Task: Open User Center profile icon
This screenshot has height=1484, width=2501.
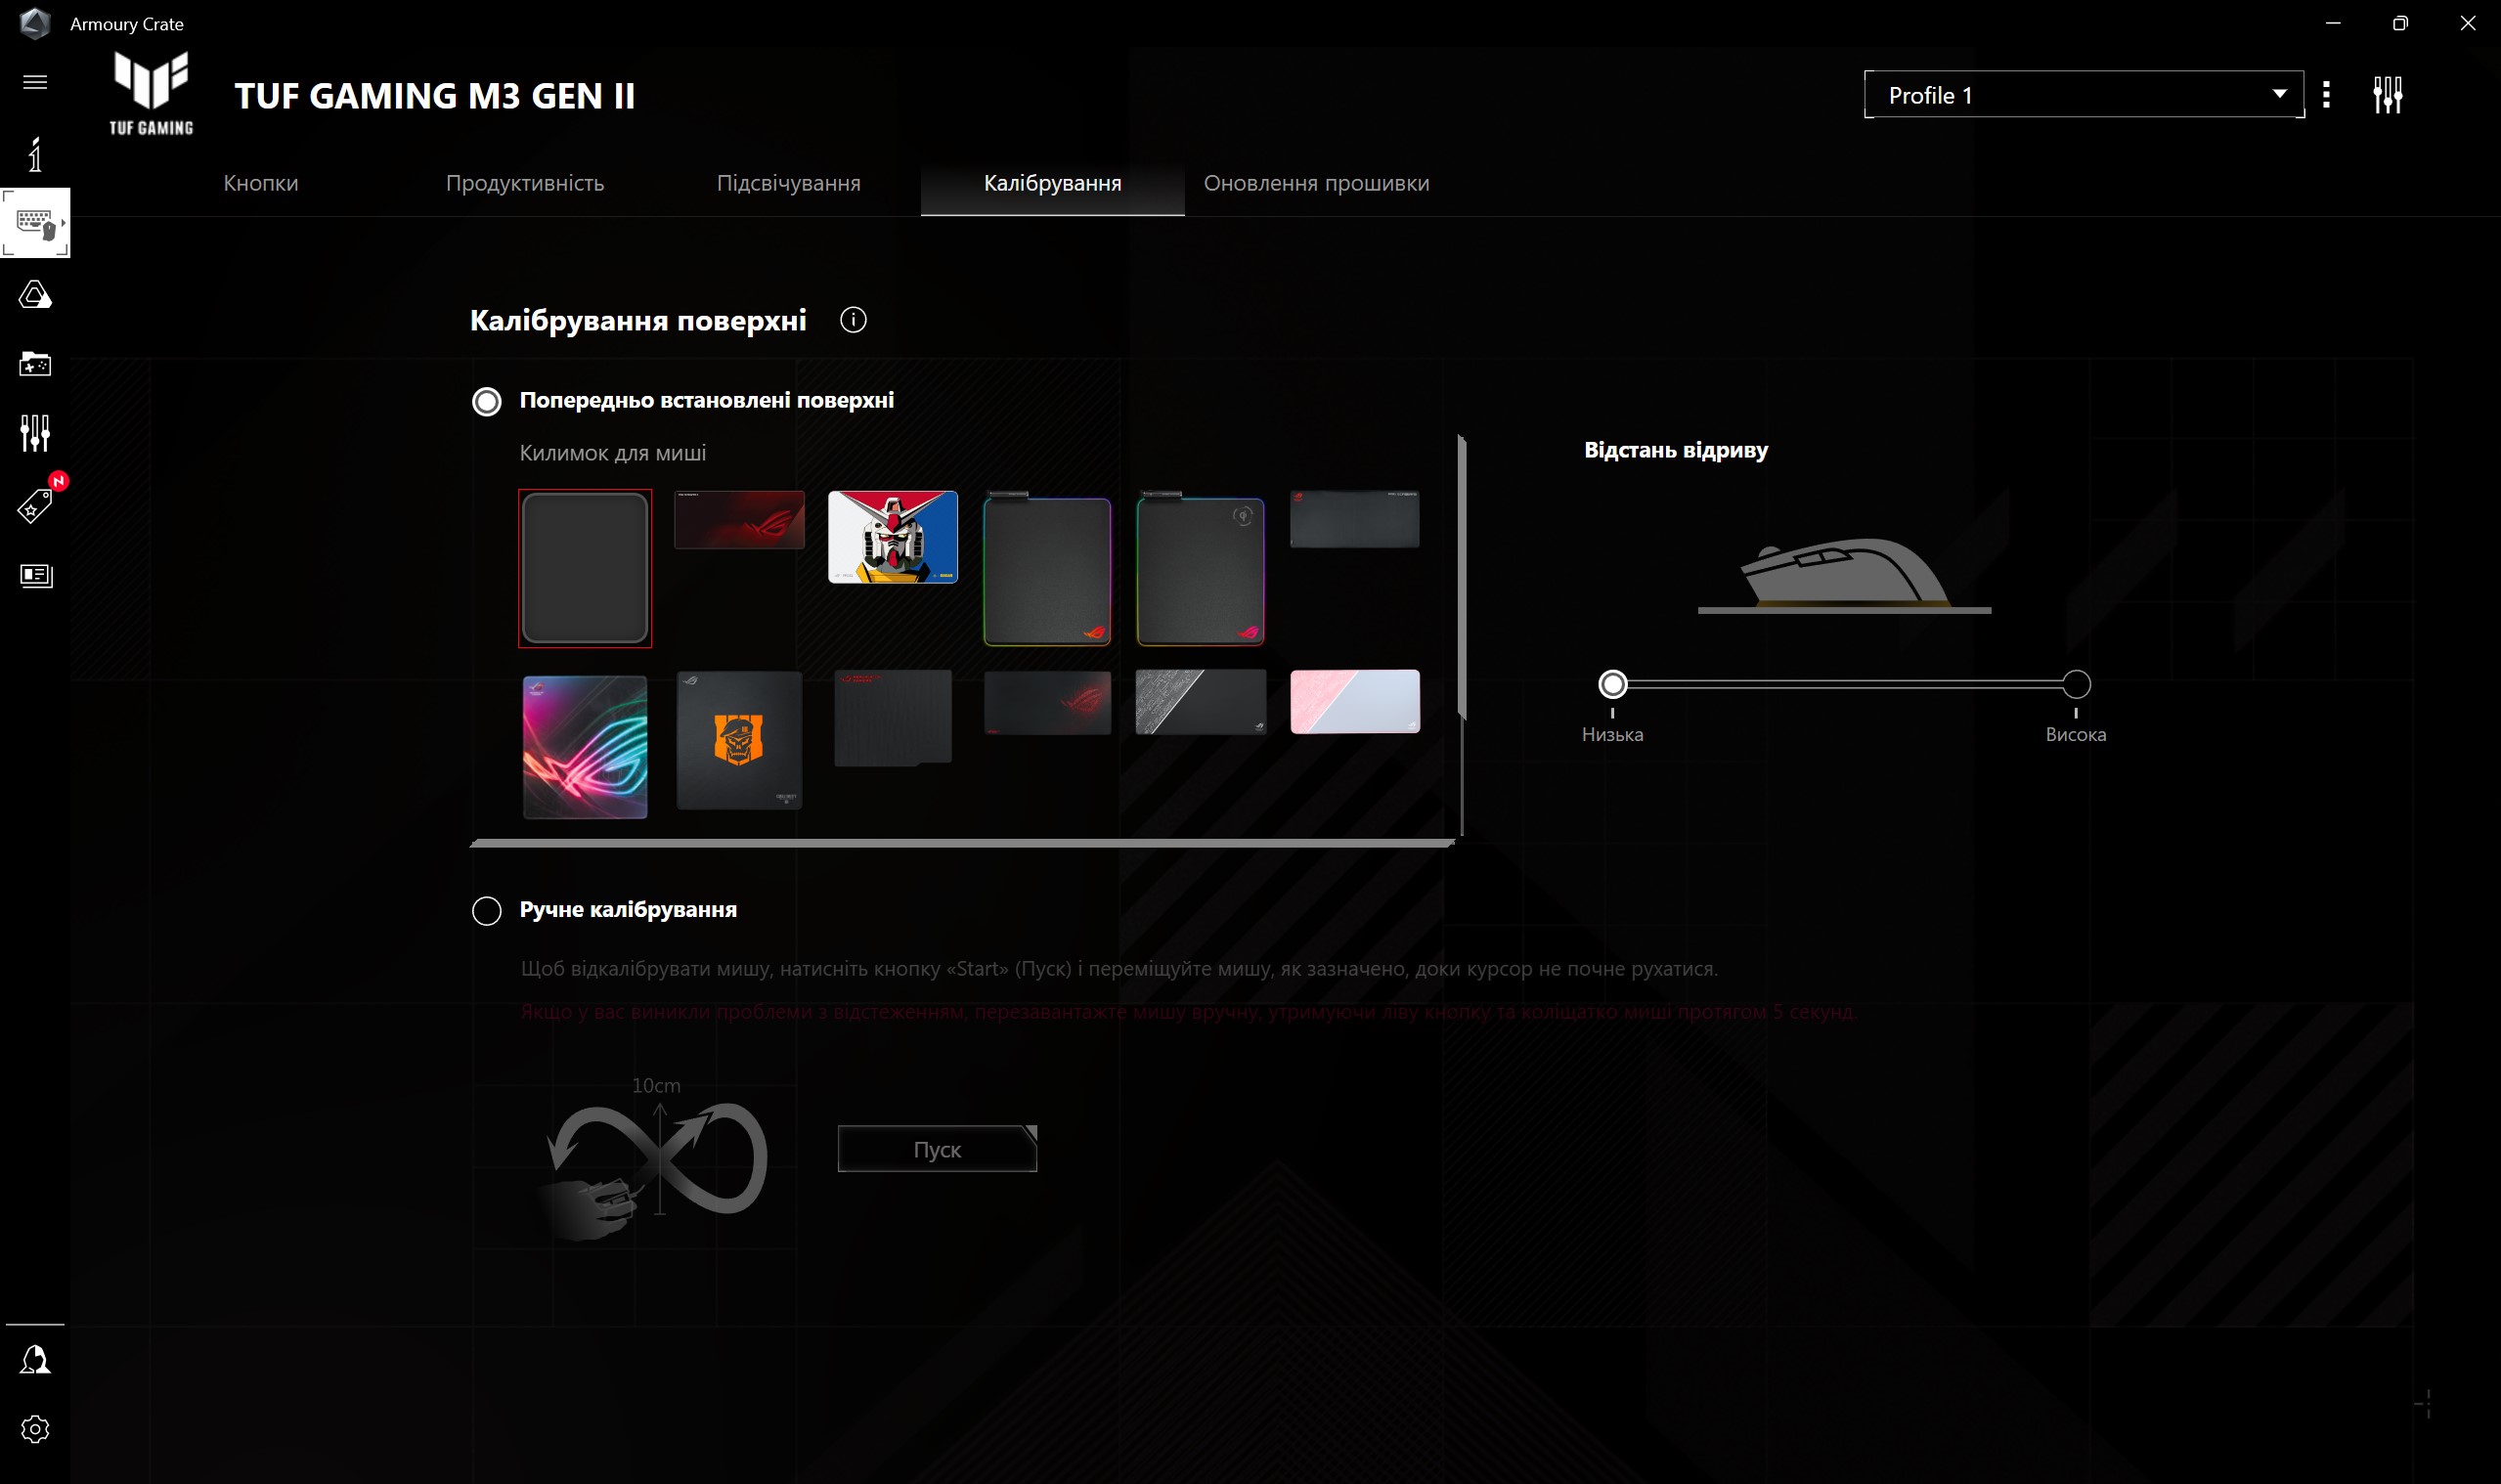Action: [35, 1359]
